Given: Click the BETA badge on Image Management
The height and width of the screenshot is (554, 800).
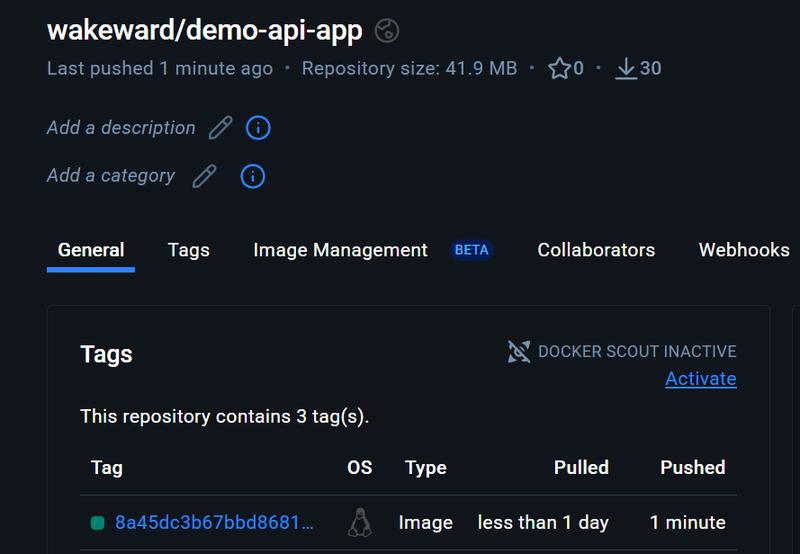Looking at the screenshot, I should point(471,250).
